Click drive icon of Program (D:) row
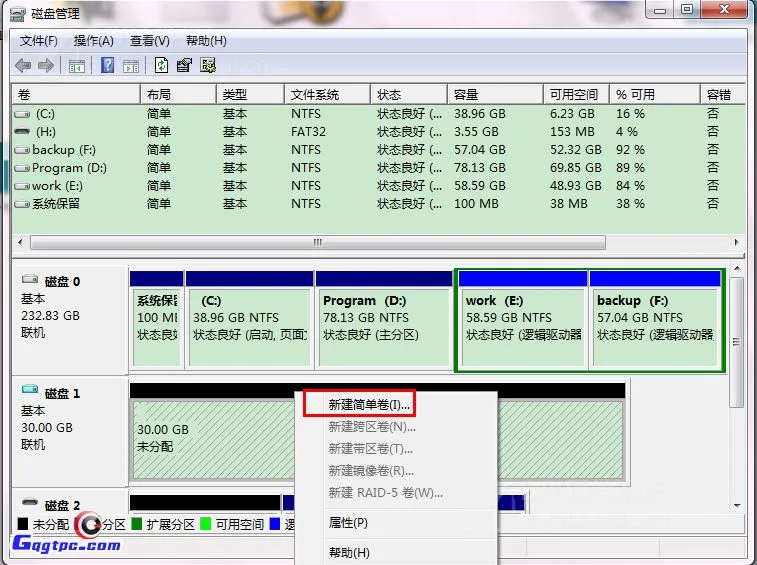This screenshot has width=757, height=565. pos(22,168)
